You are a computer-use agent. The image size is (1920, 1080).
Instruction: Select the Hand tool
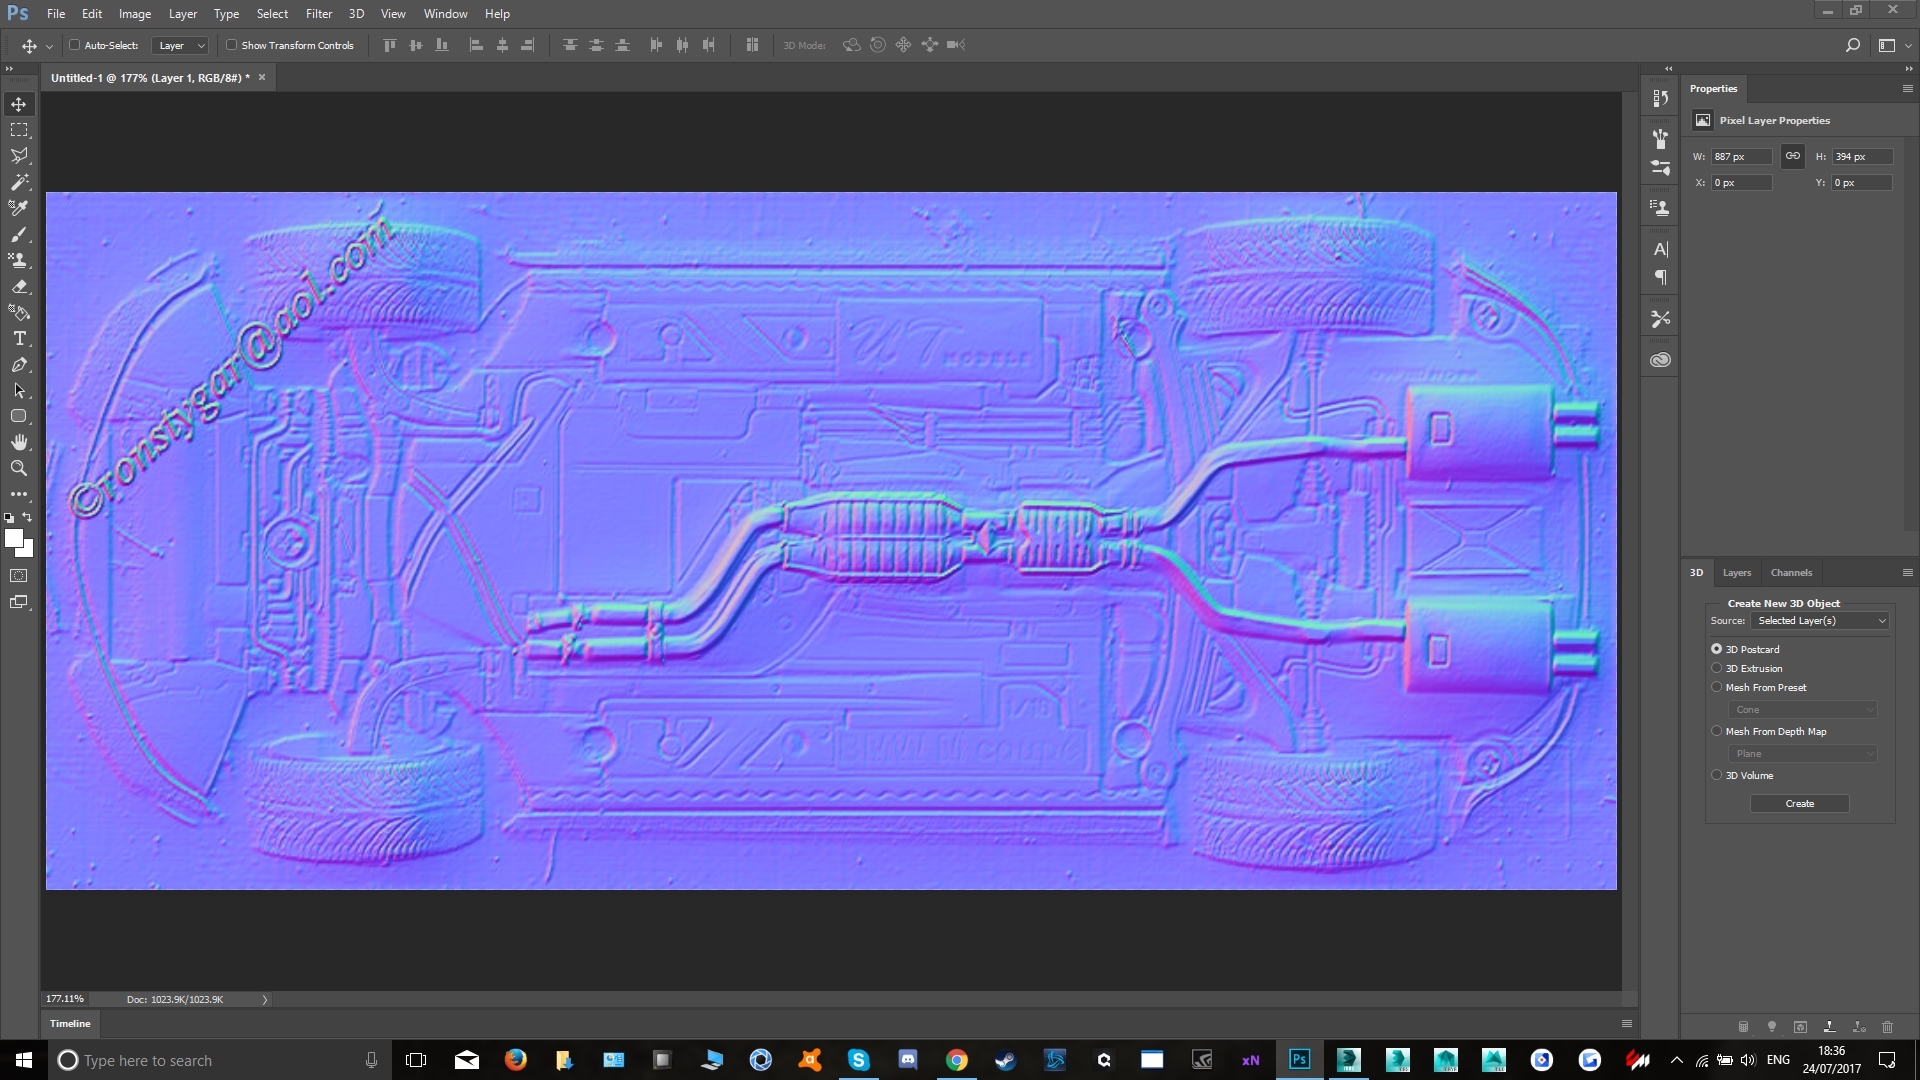[x=19, y=442]
